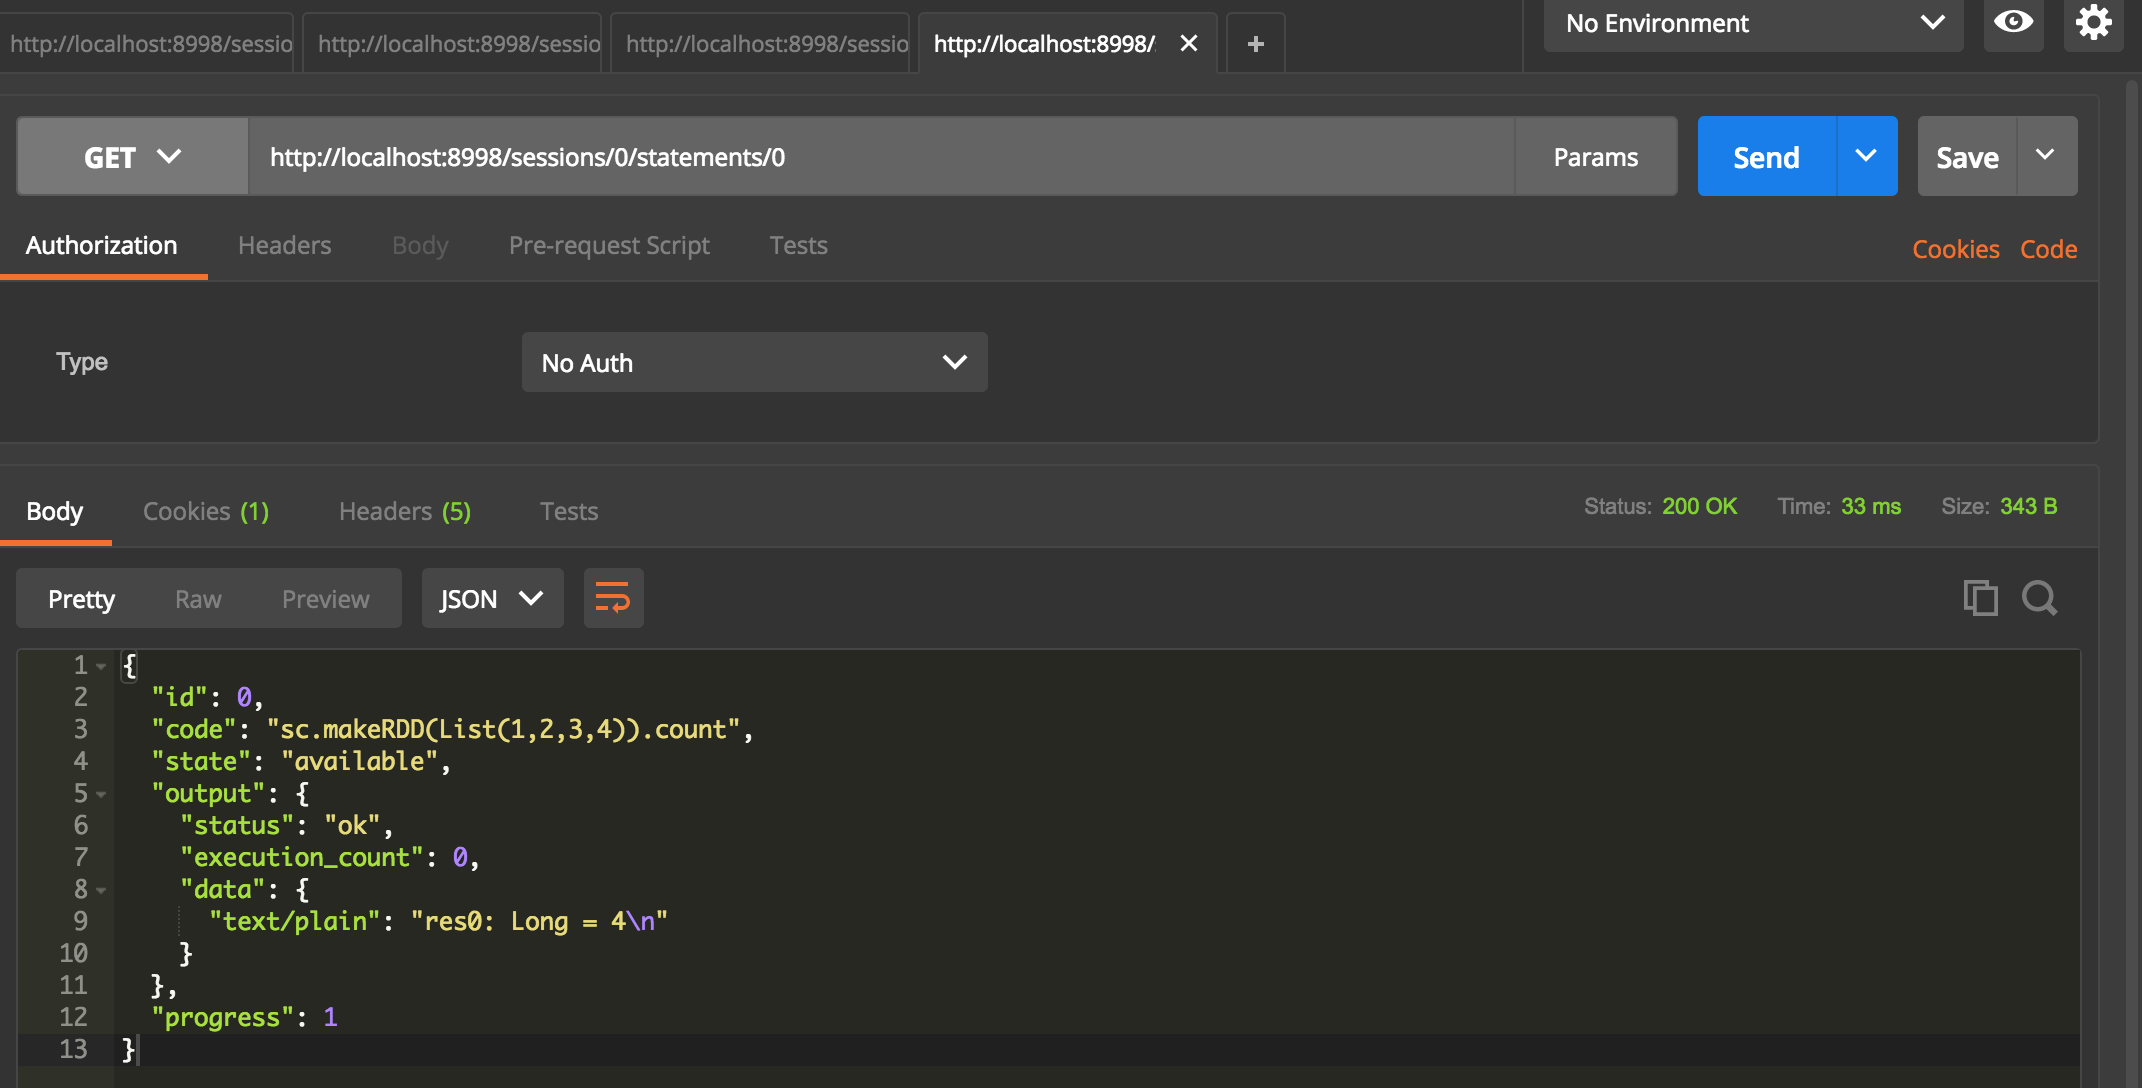Collapse the root JSON object fold arrow
The height and width of the screenshot is (1088, 2142).
[x=101, y=666]
